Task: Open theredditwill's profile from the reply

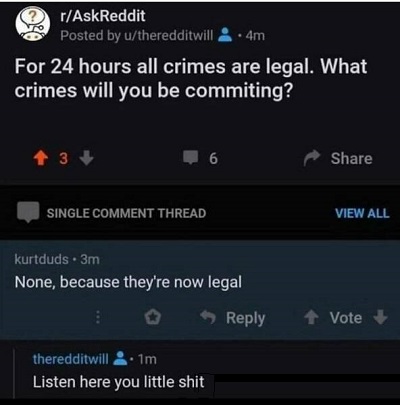Action: click(x=71, y=359)
